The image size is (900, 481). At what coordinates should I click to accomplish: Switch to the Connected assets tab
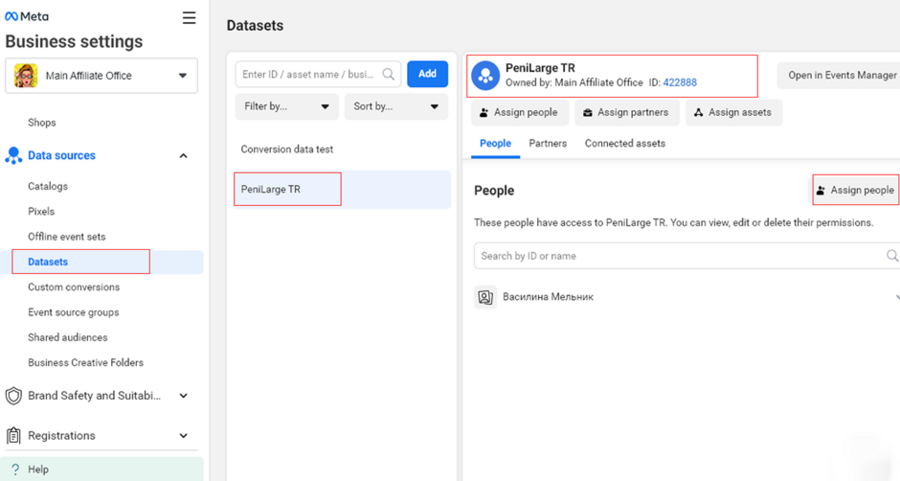[x=625, y=143]
